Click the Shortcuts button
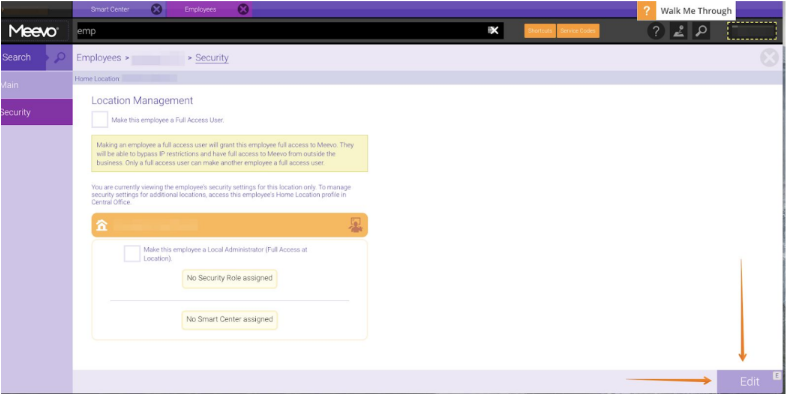The width and height of the screenshot is (787, 394). [x=540, y=31]
